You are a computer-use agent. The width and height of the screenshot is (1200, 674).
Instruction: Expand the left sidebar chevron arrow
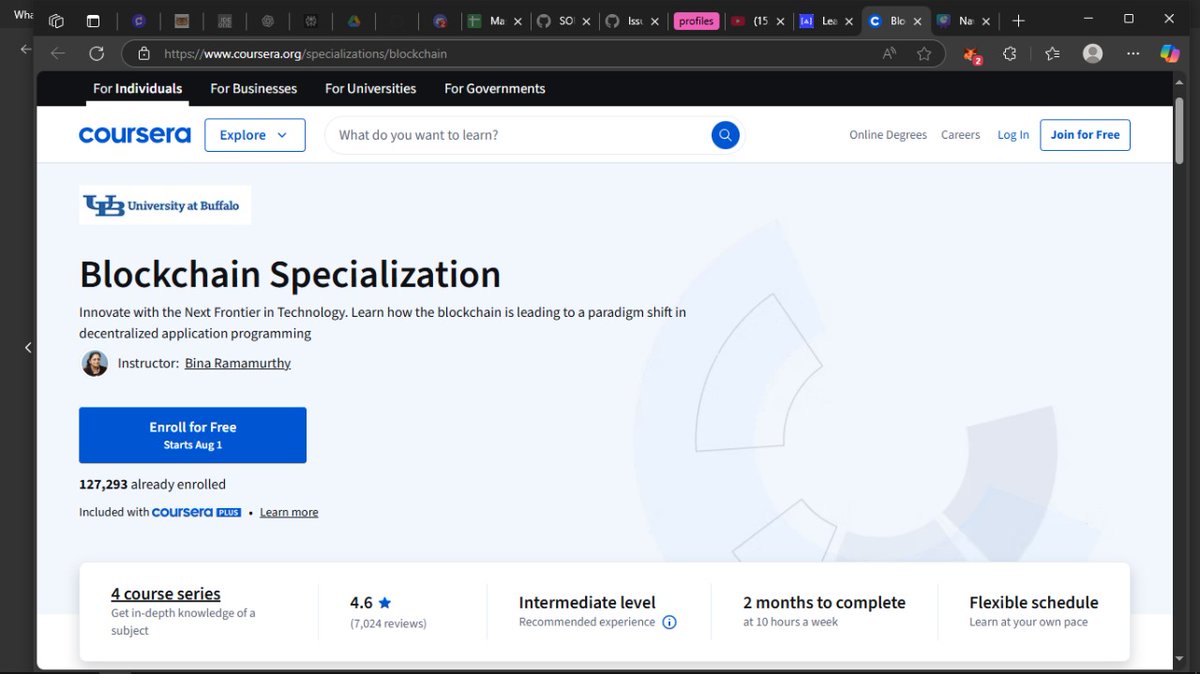point(28,347)
